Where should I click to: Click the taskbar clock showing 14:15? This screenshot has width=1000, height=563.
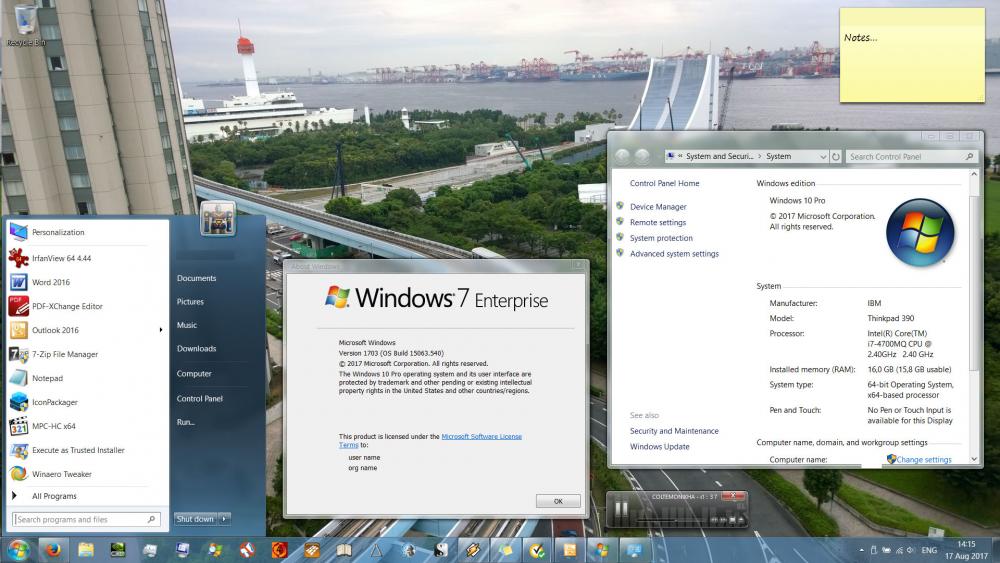coord(966,550)
